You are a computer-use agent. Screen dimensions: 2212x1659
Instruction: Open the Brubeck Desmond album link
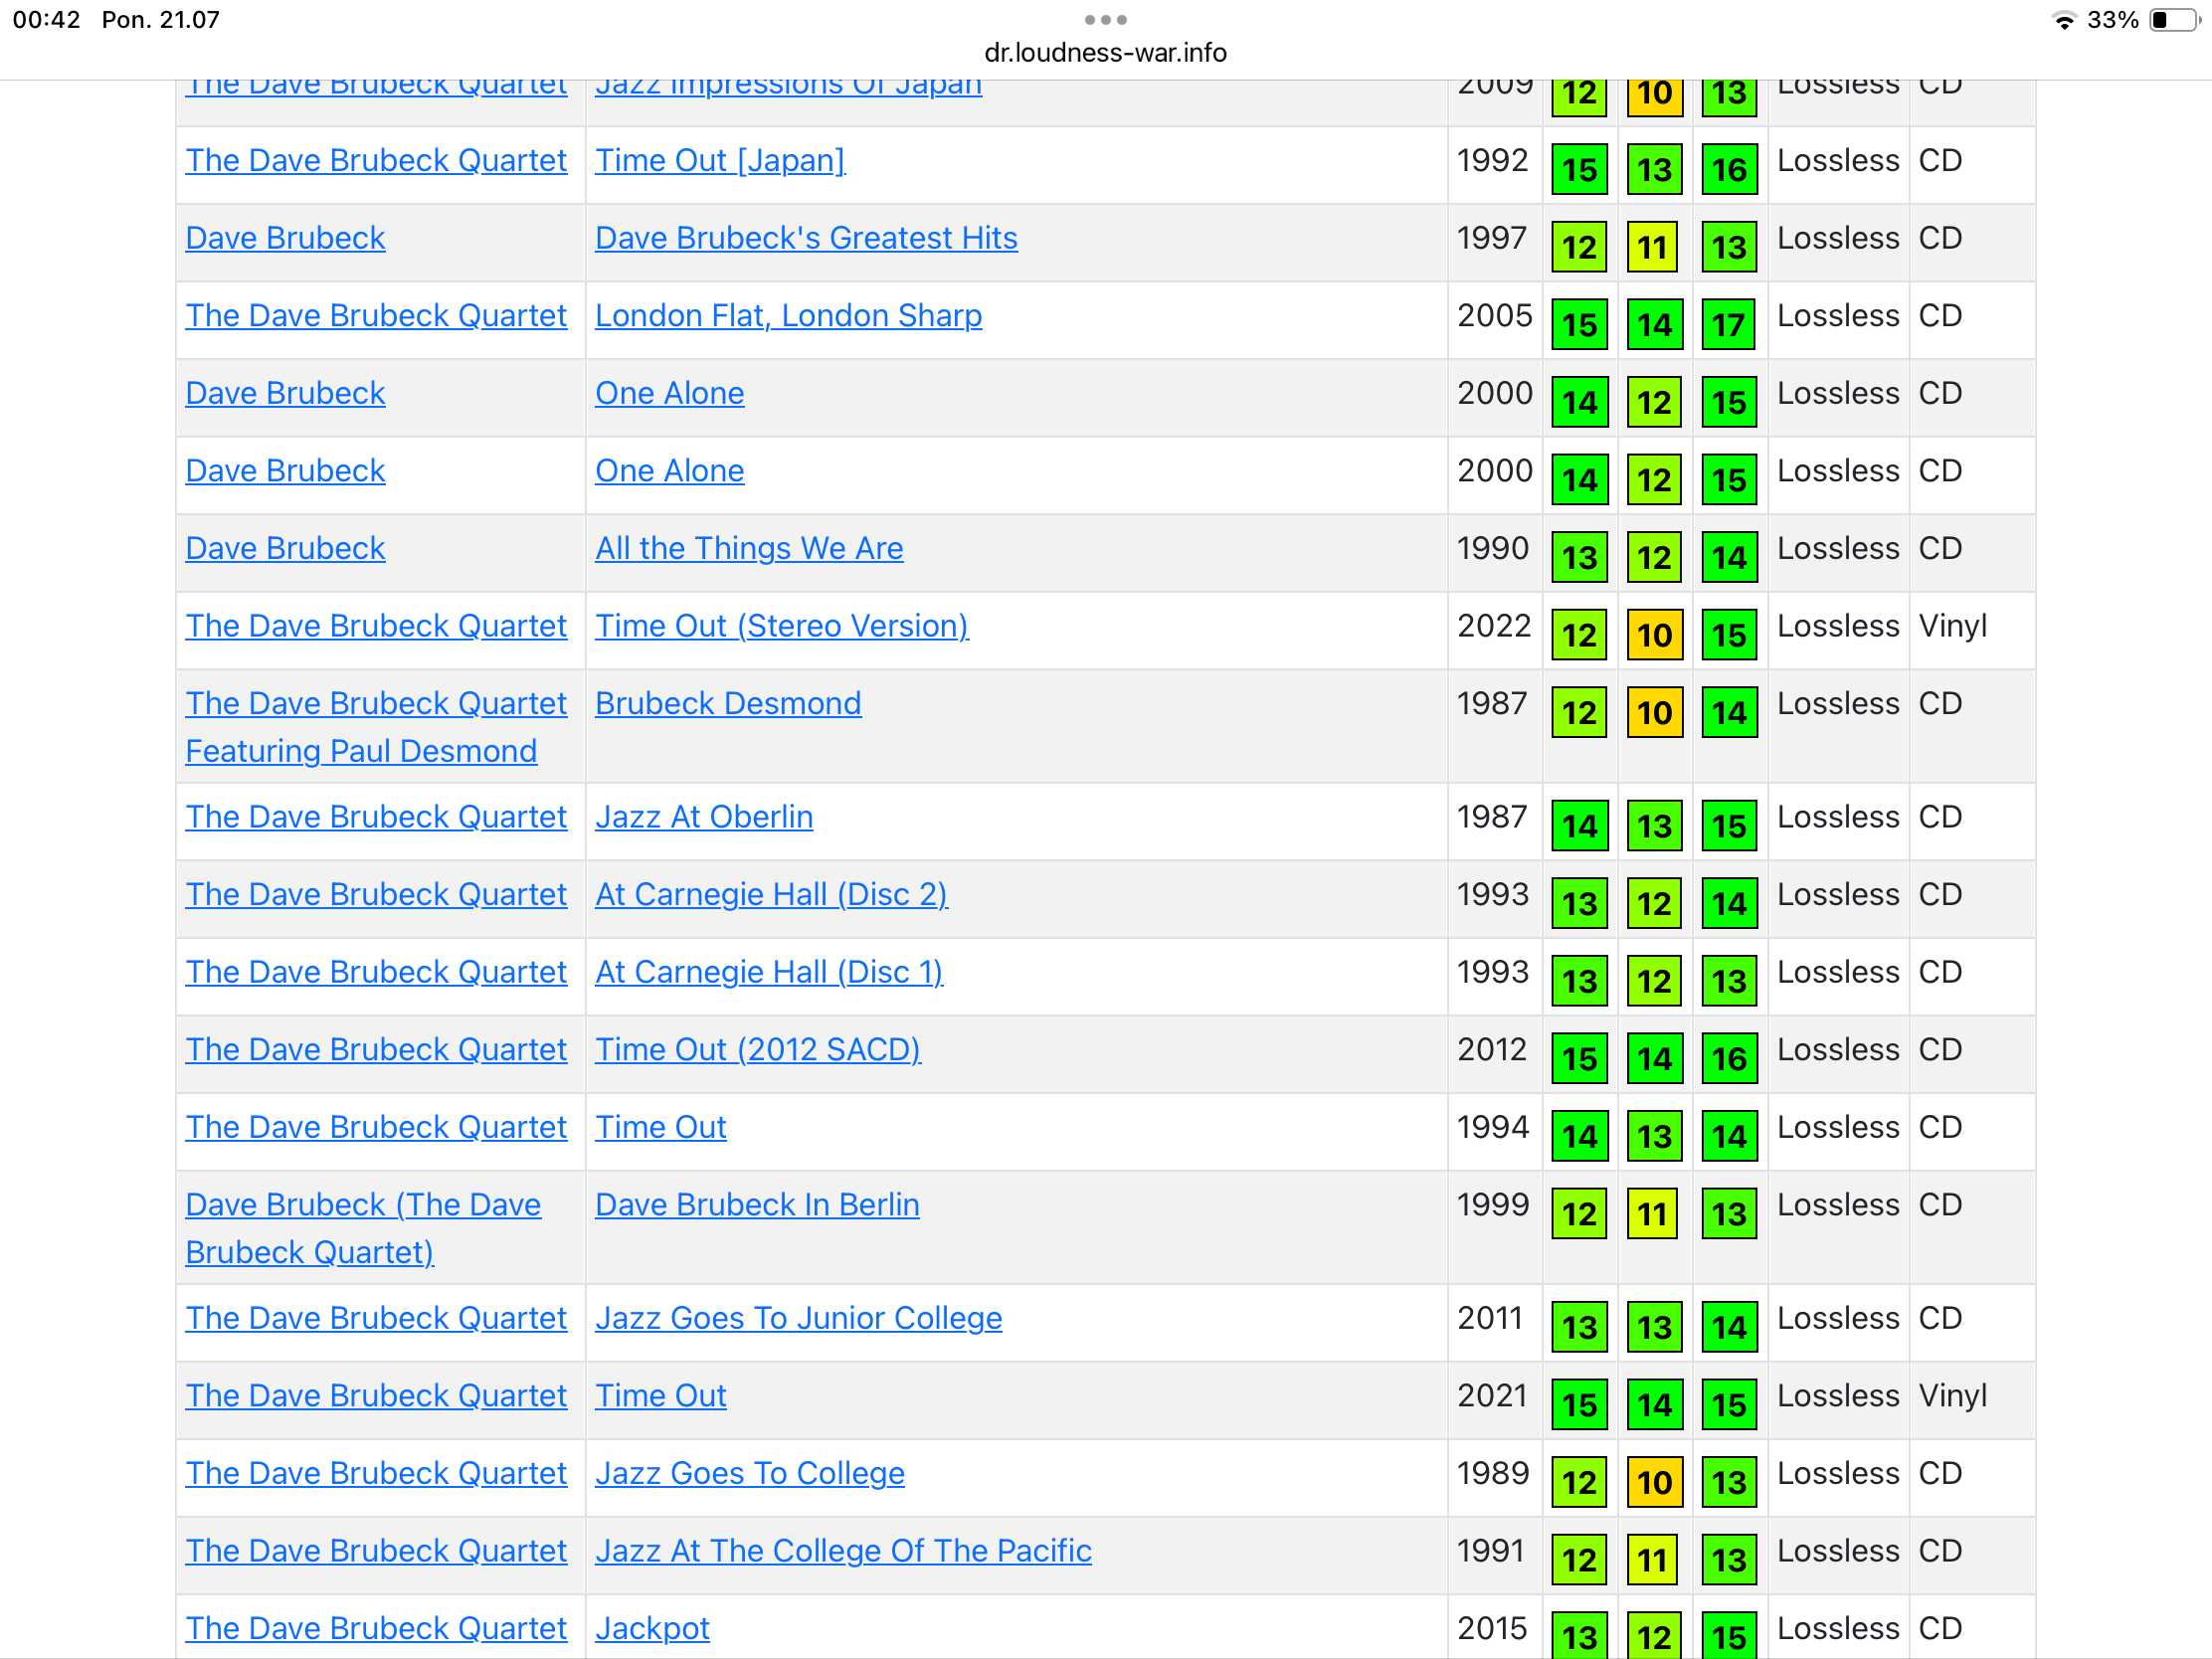coord(728,703)
